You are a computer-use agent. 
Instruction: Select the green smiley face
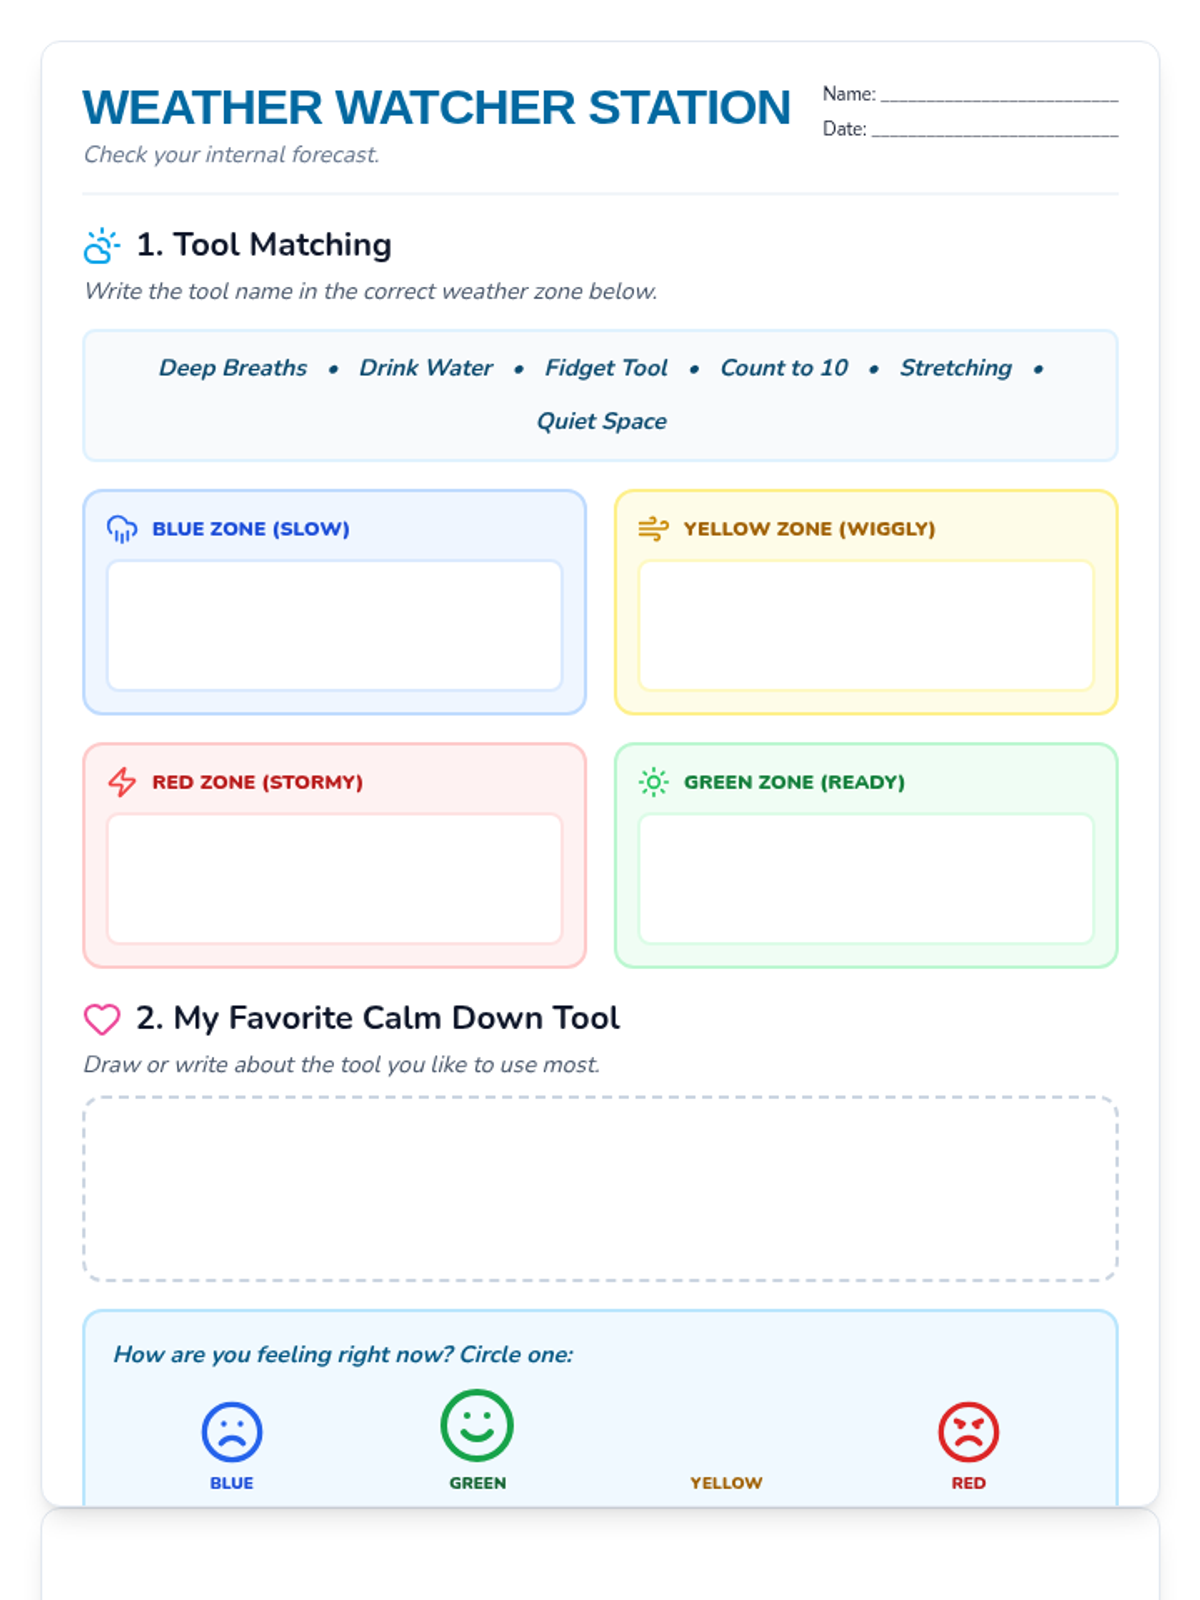(477, 1425)
